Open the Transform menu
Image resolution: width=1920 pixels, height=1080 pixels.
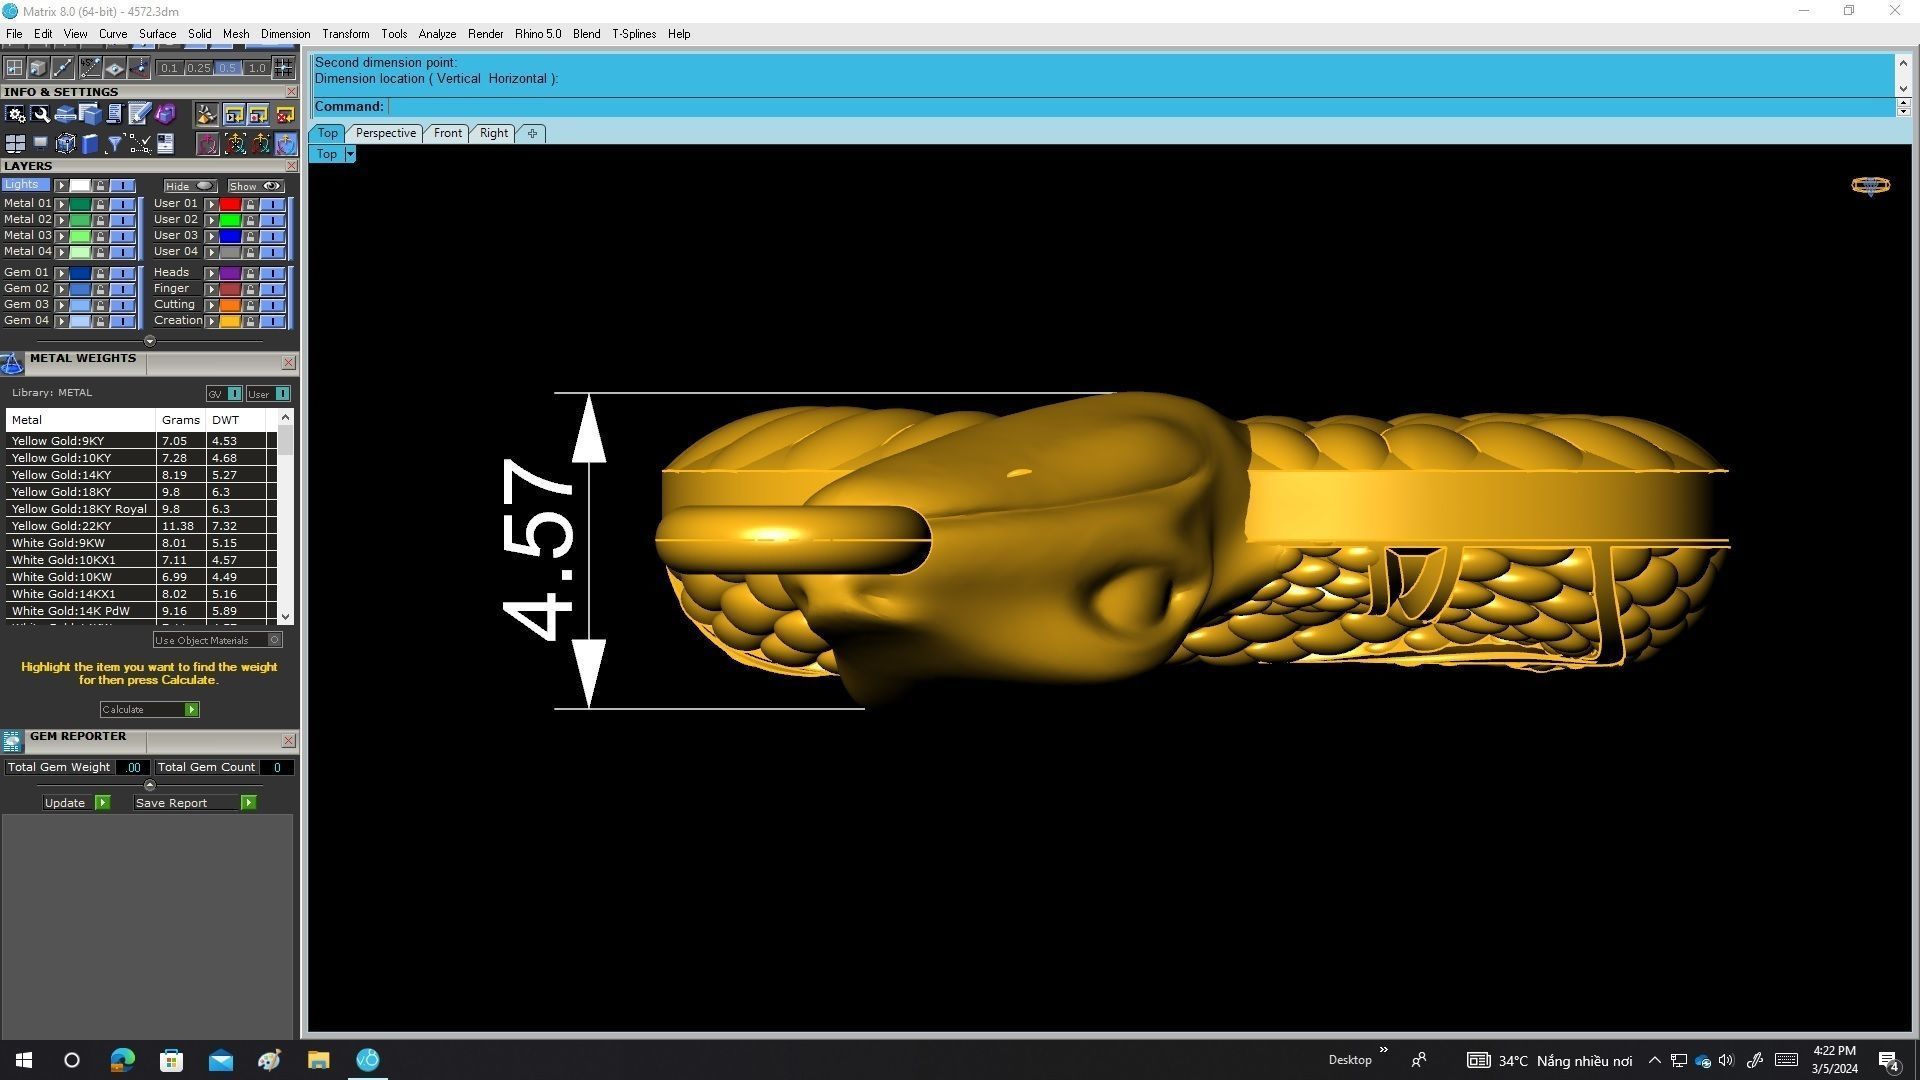[x=345, y=34]
